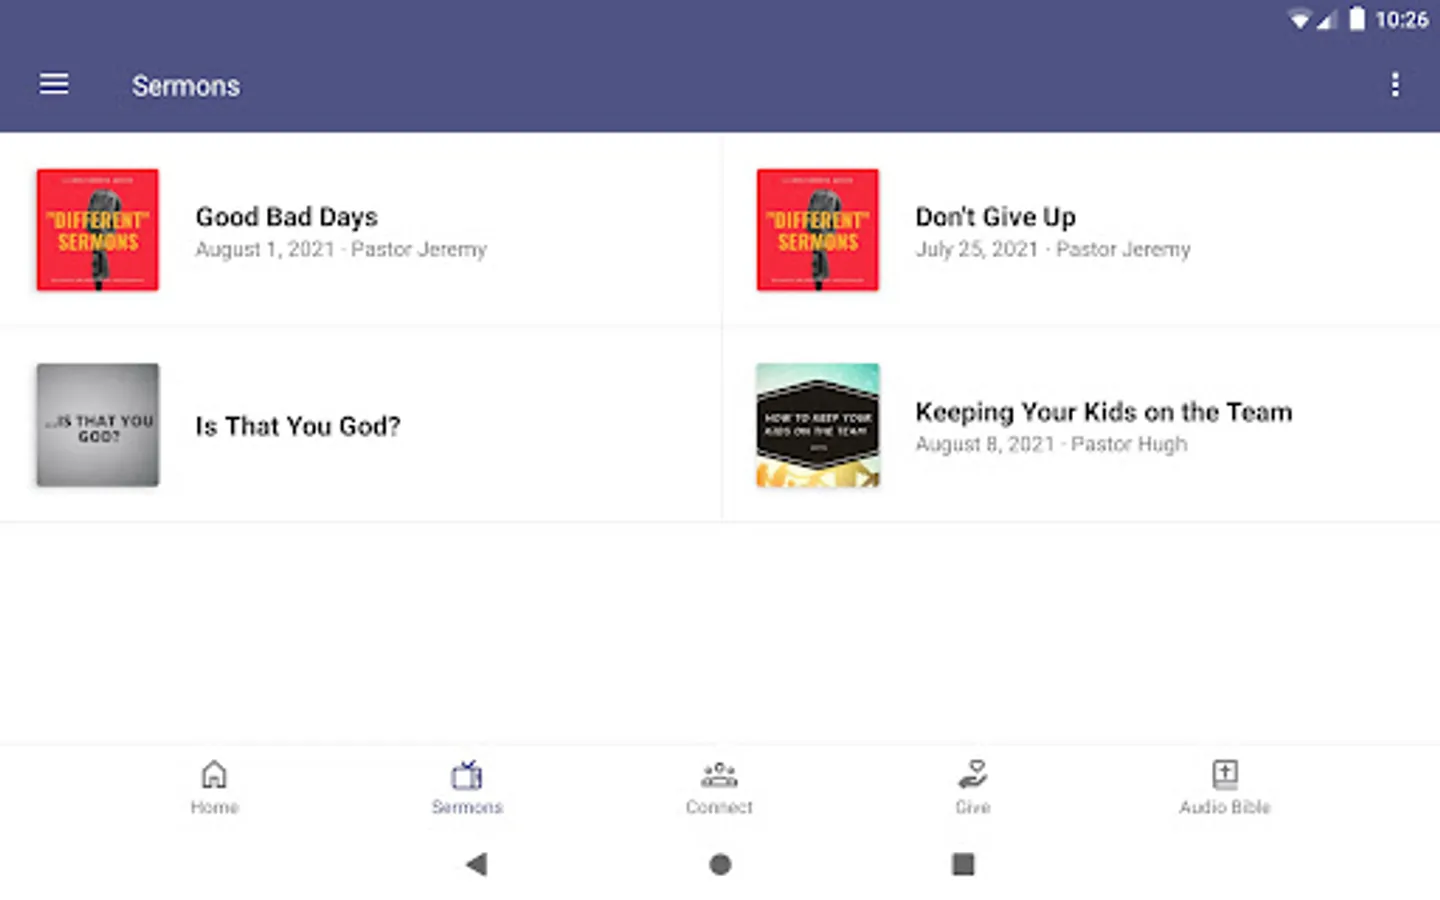Tap the Give hand icon
The width and height of the screenshot is (1440, 900).
pyautogui.click(x=972, y=774)
